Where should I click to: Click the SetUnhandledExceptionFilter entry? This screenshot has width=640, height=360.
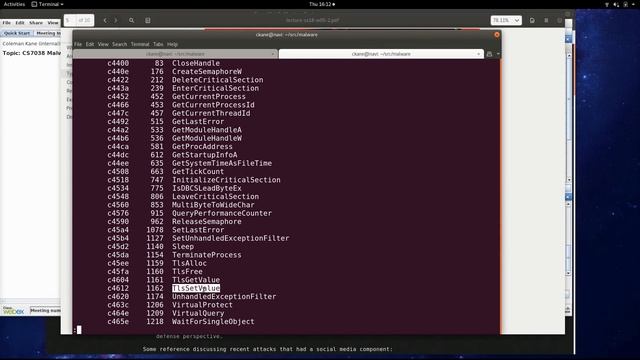click(x=231, y=238)
